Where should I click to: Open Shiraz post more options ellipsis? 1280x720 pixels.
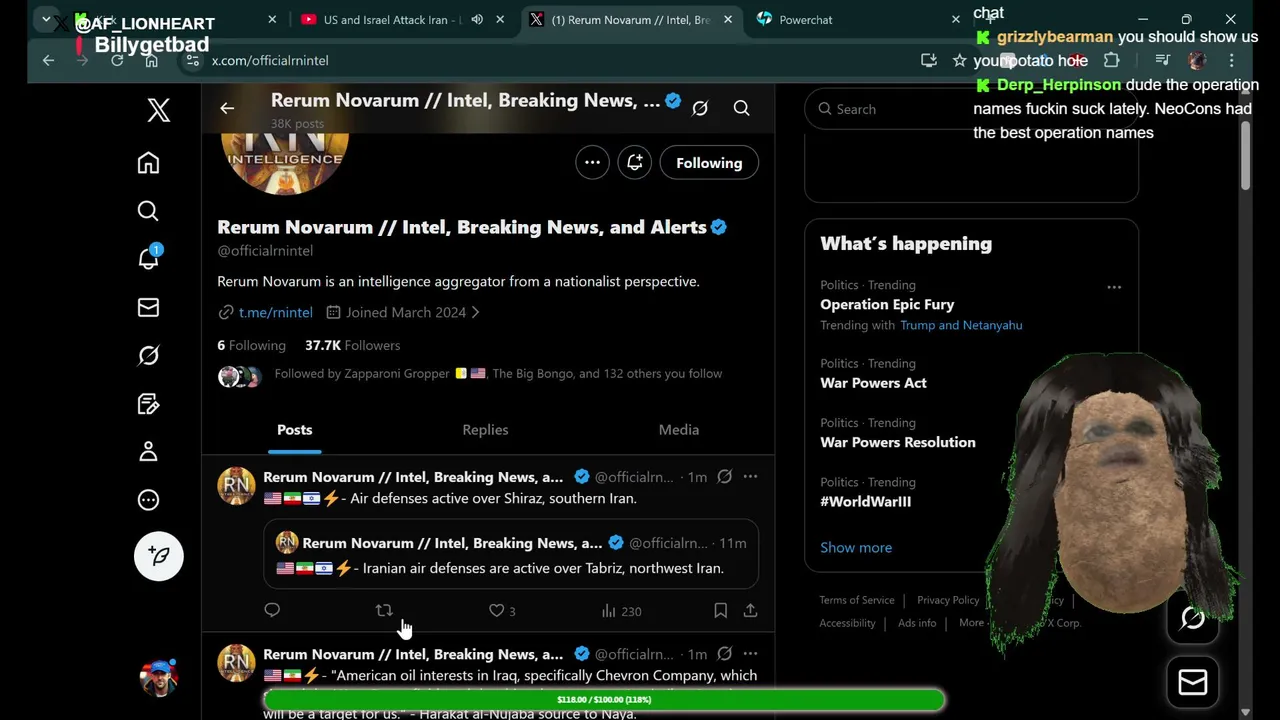(750, 477)
